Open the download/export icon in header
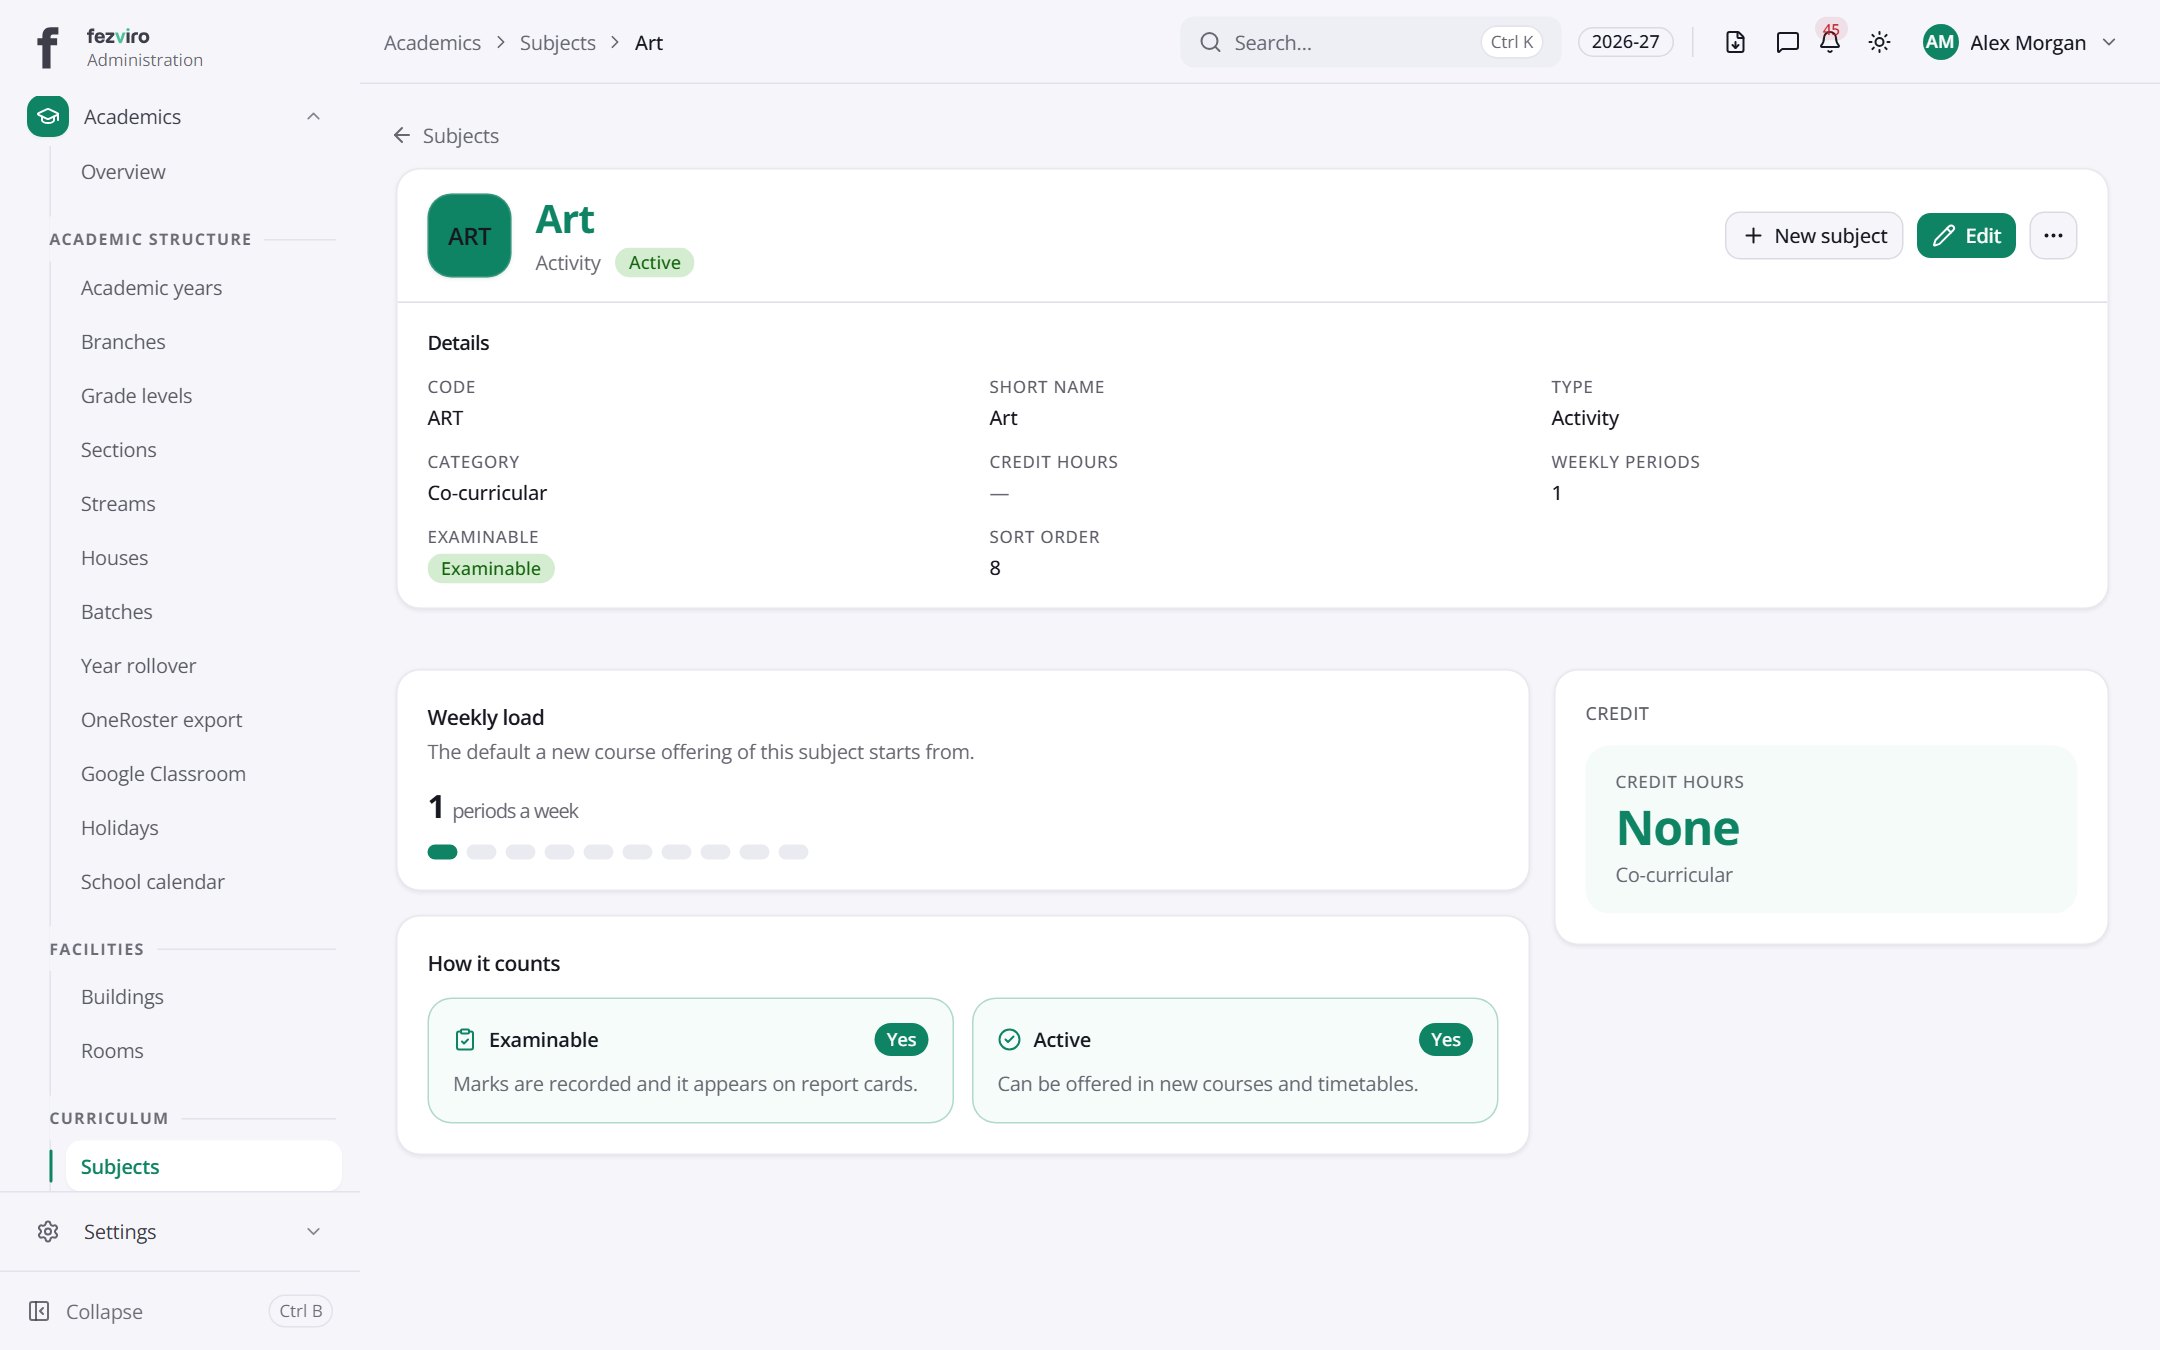This screenshot has height=1350, width=2160. point(1735,42)
